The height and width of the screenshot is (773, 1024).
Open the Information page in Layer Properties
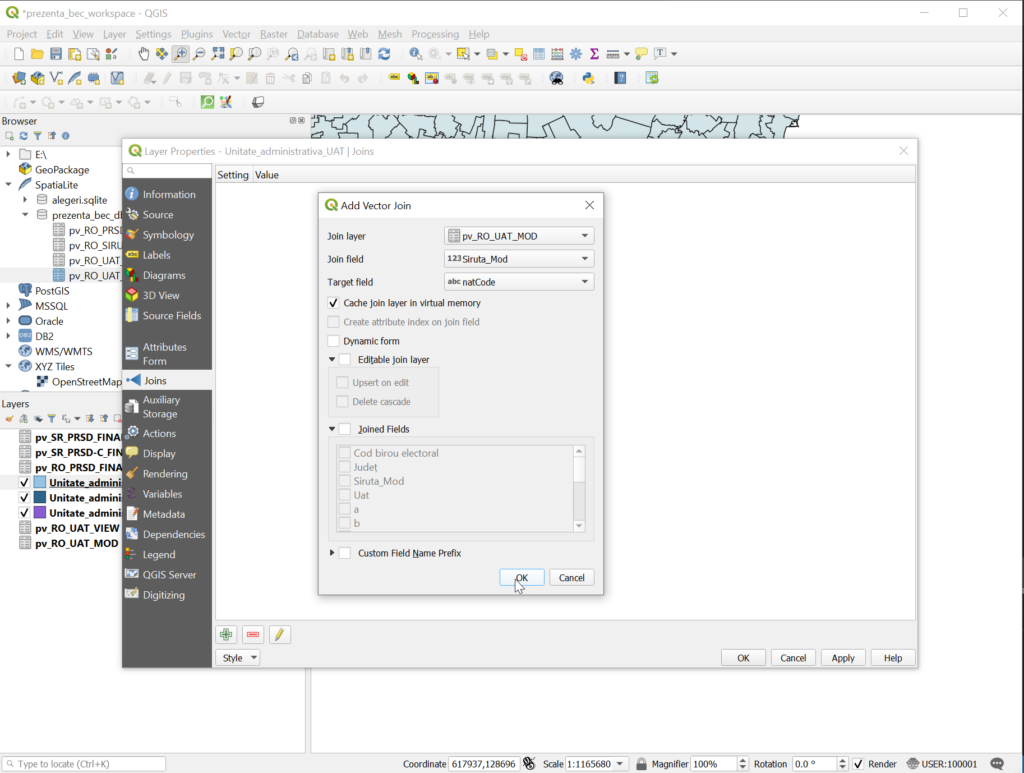[167, 195]
